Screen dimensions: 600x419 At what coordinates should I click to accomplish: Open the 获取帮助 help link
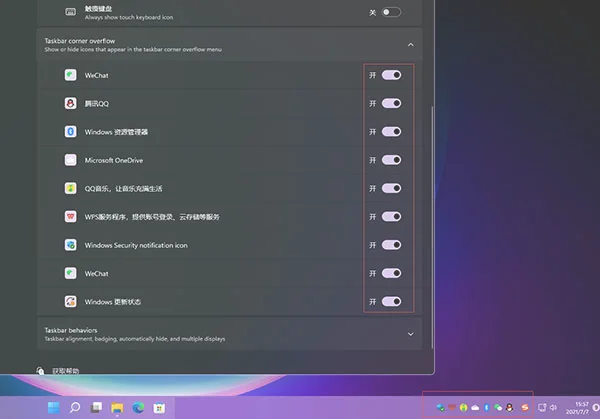point(64,371)
